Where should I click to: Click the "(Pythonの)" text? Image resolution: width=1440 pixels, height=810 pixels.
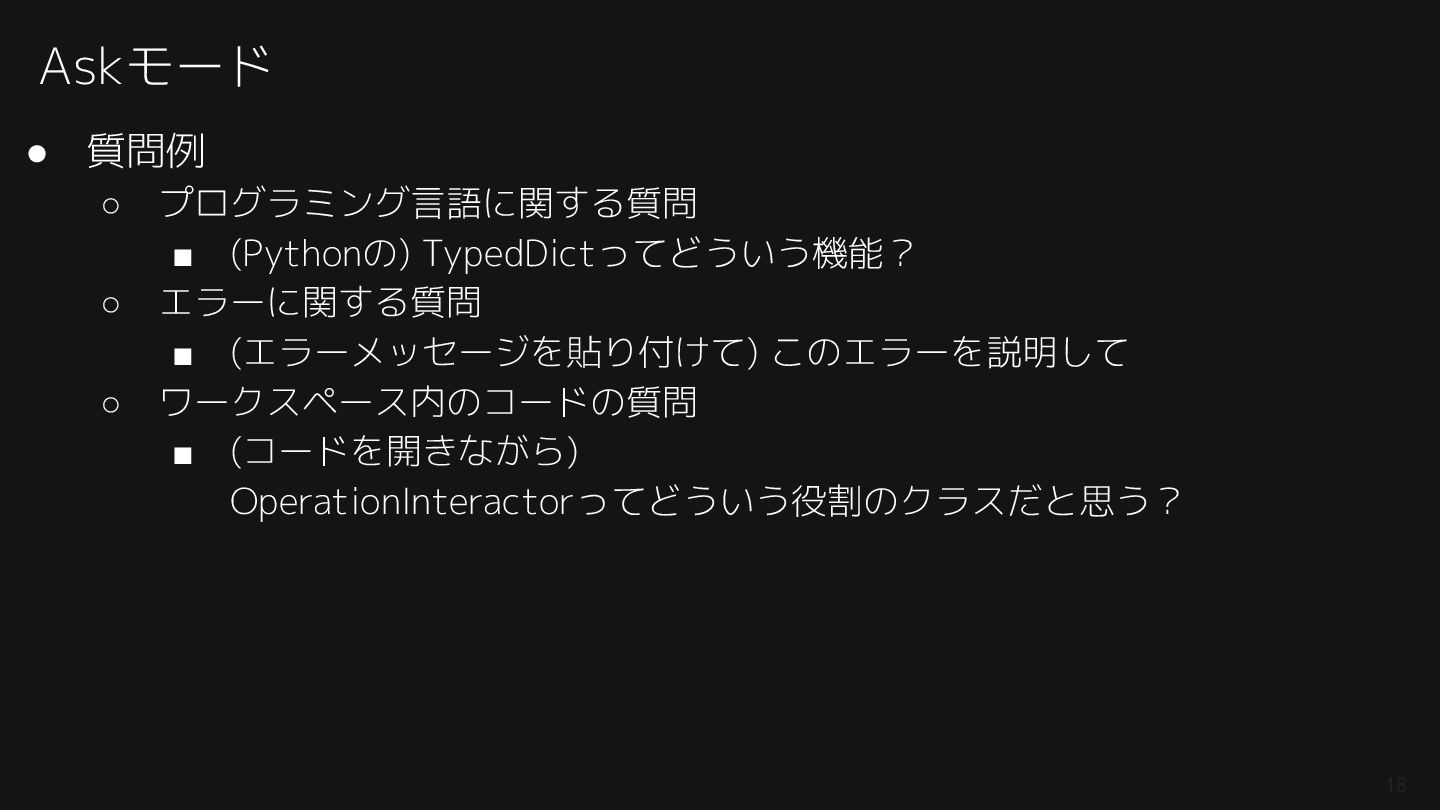point(320,254)
